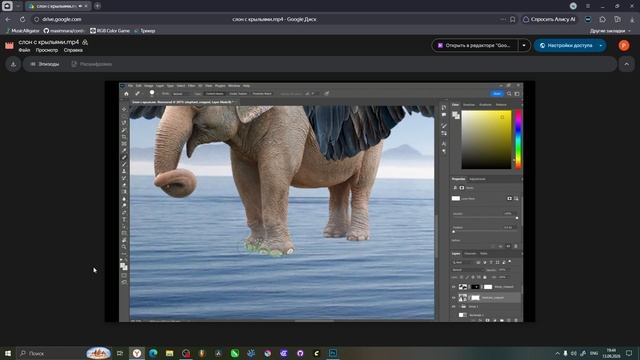Switch to the Эпизоды tab

[45, 64]
